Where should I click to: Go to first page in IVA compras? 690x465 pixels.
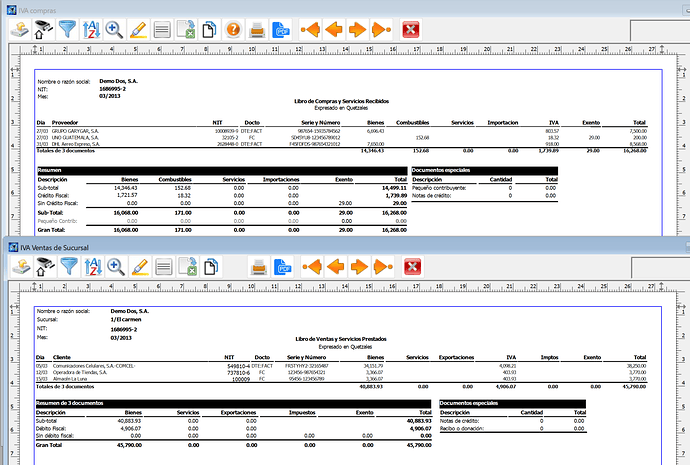point(310,30)
